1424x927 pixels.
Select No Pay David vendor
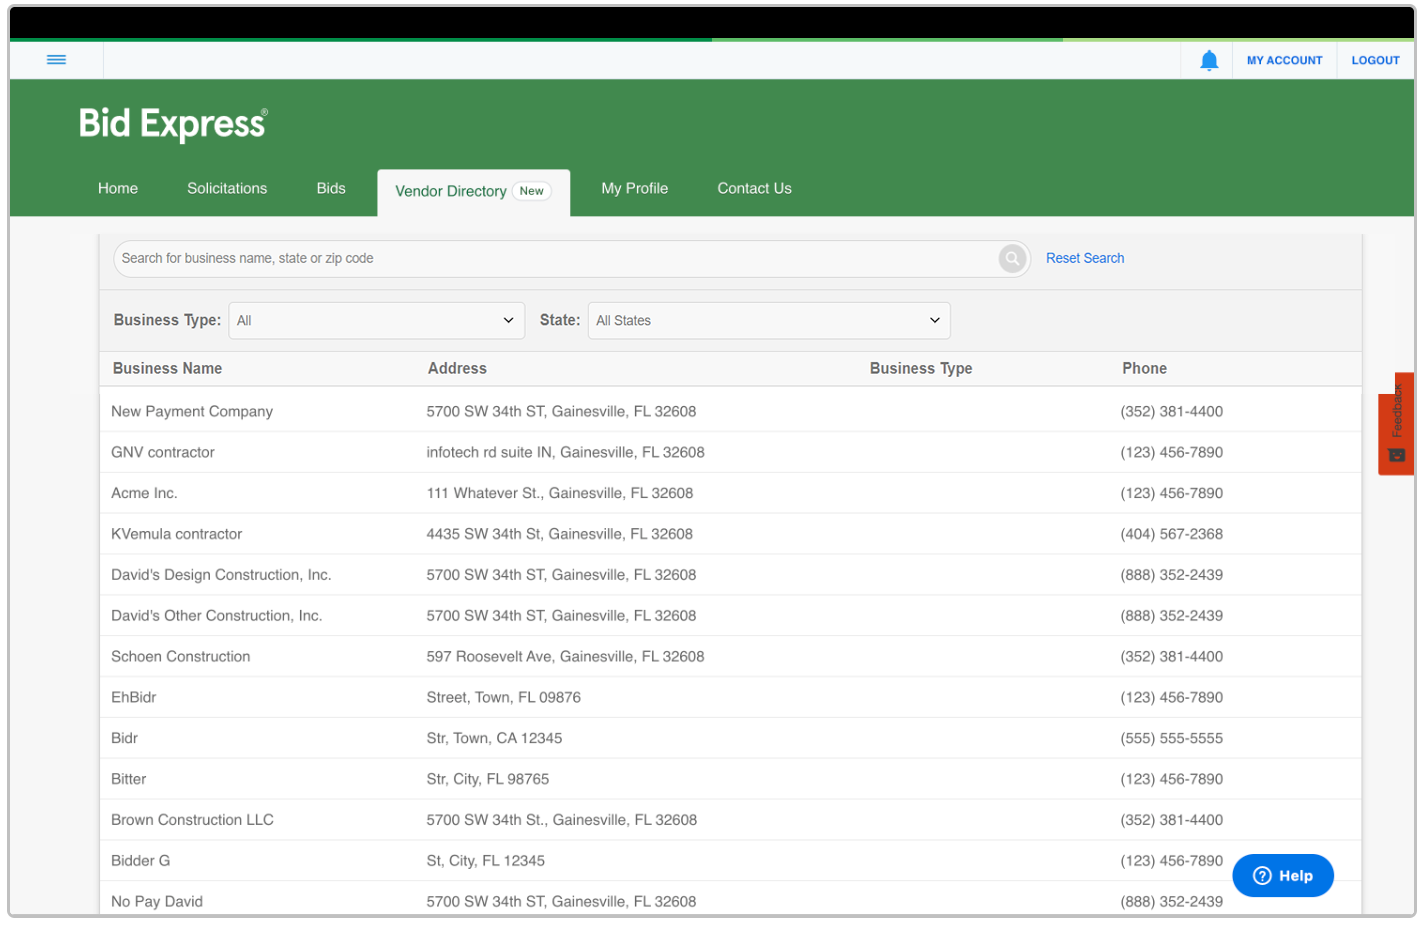point(157,902)
